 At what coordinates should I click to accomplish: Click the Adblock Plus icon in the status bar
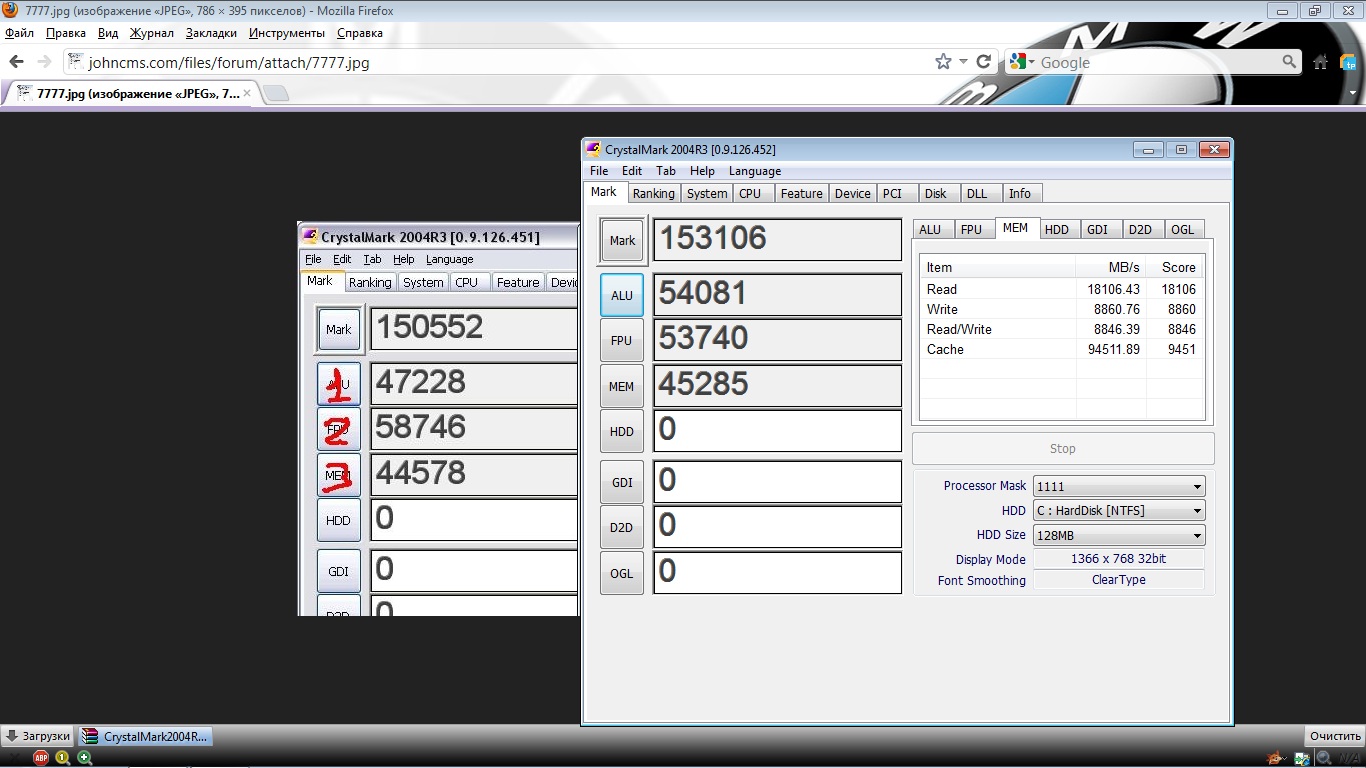point(41,758)
